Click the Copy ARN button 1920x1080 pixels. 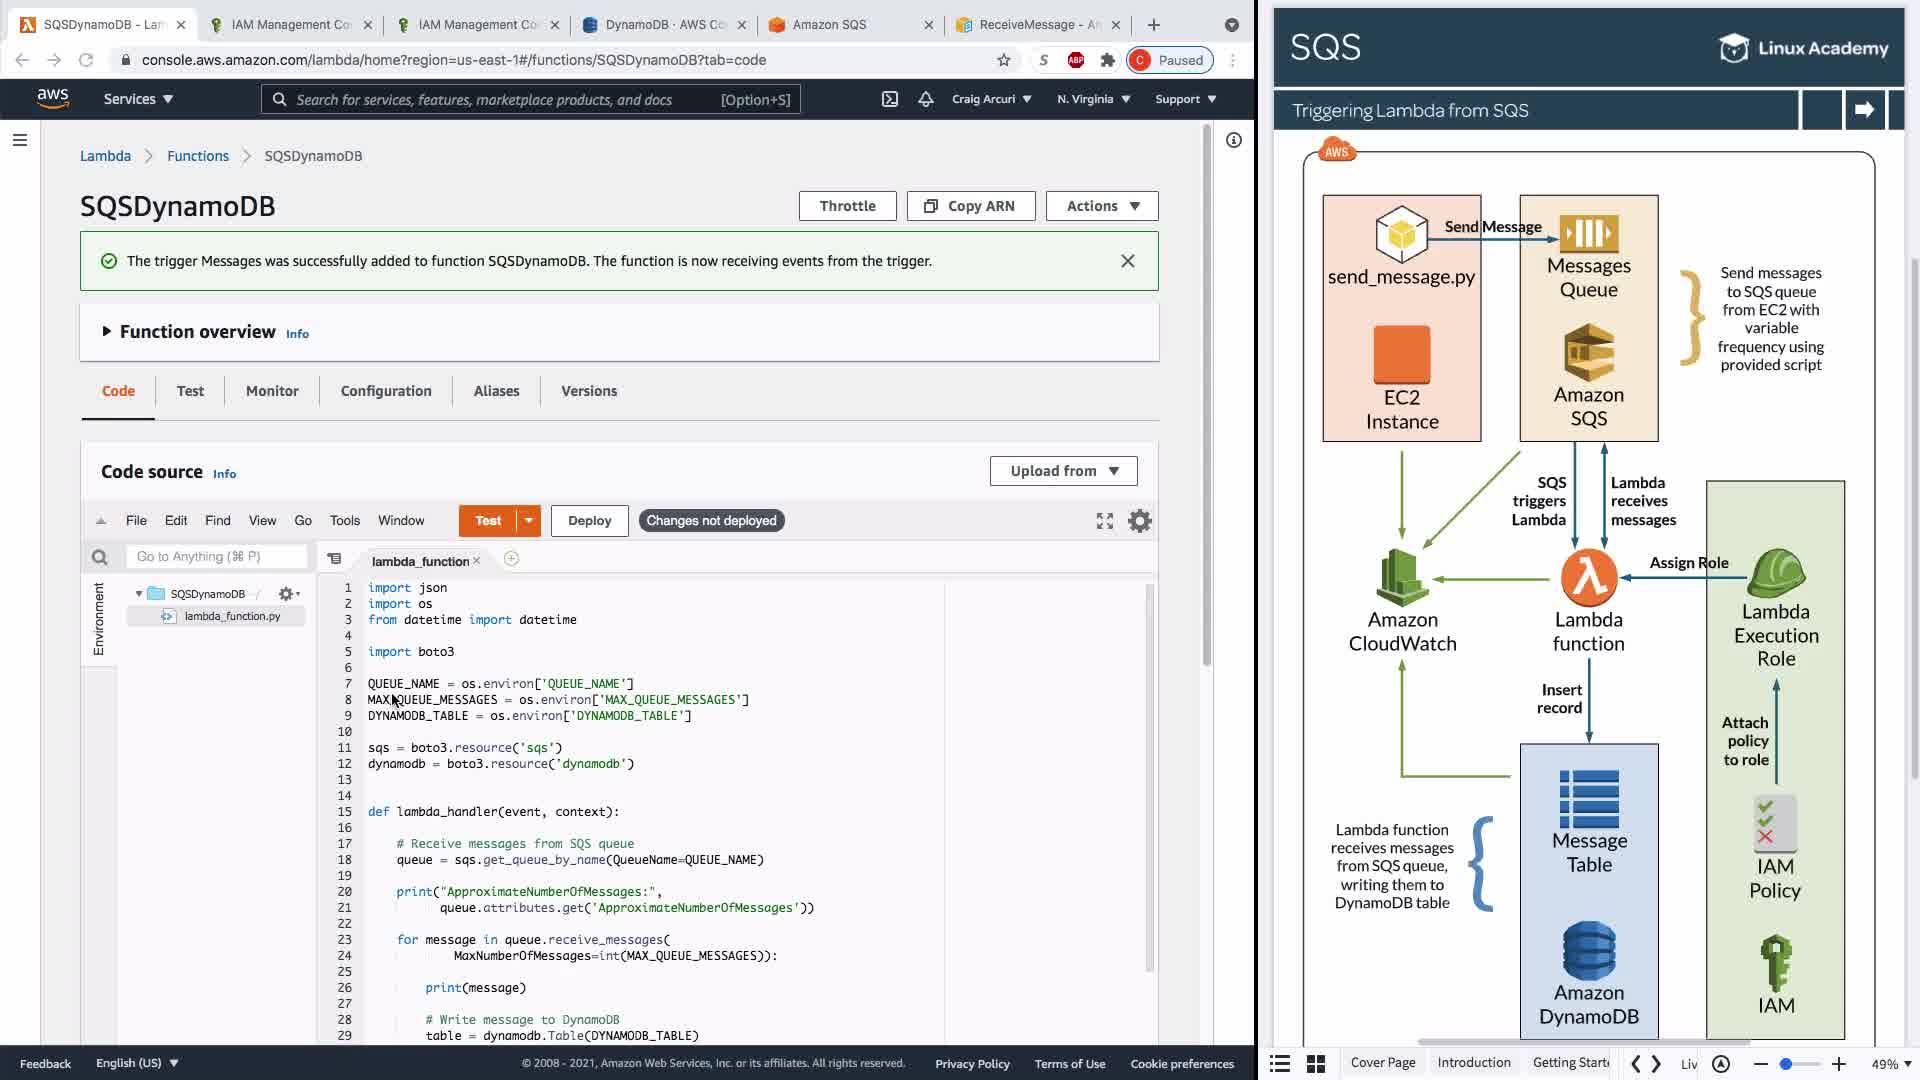pyautogui.click(x=970, y=206)
